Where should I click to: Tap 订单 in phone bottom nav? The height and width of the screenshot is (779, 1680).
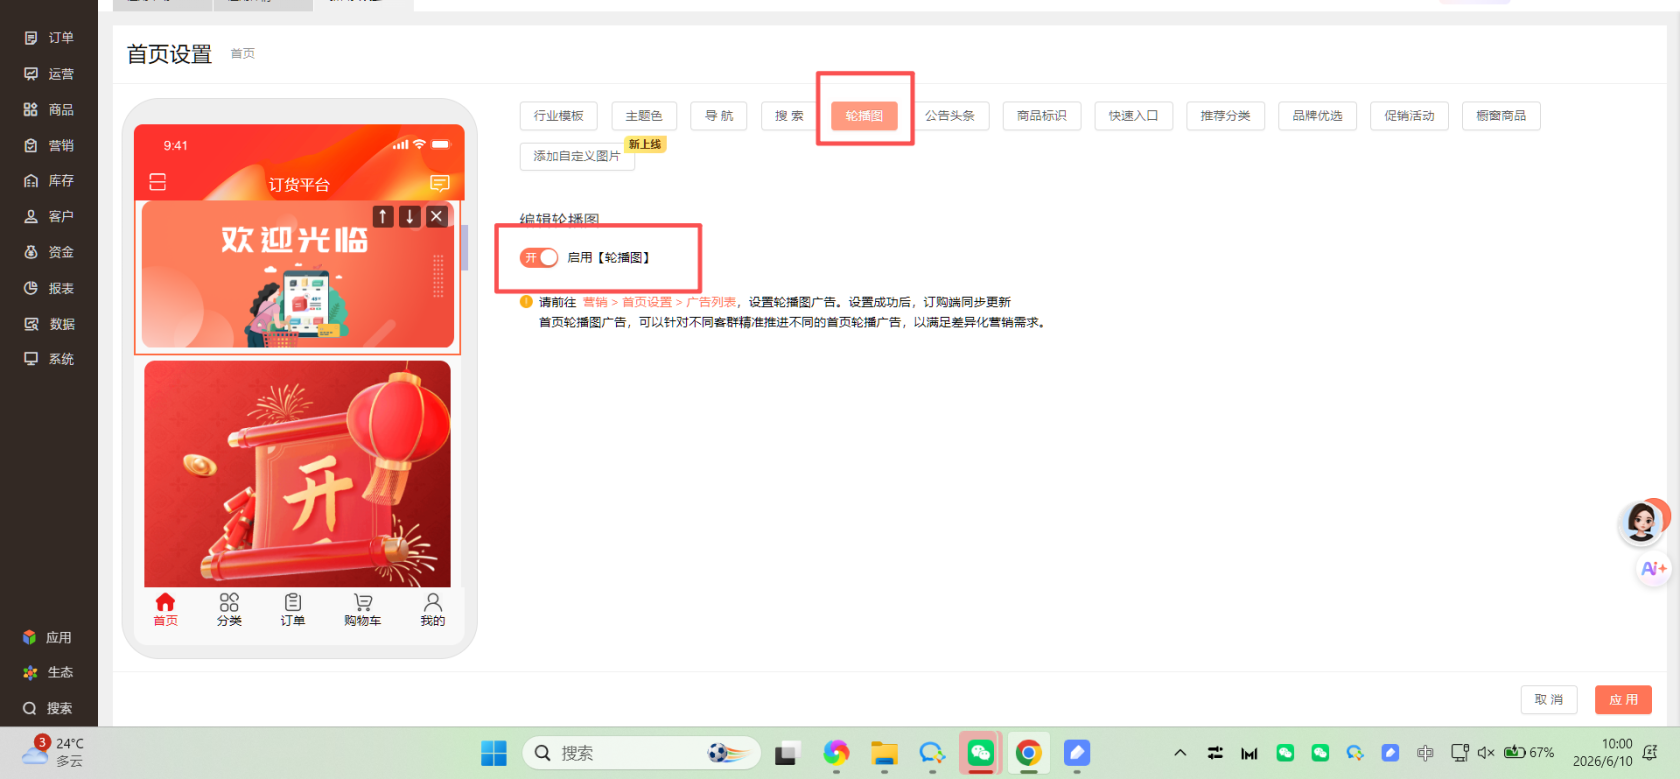[x=293, y=609]
